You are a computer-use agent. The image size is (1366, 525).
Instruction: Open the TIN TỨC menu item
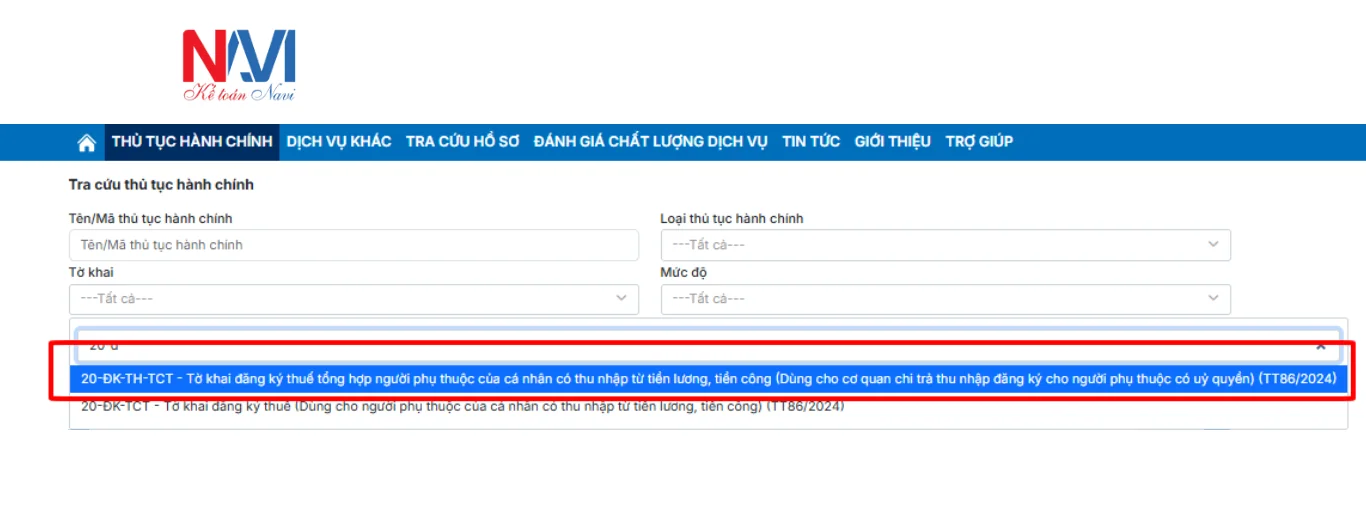[811, 142]
